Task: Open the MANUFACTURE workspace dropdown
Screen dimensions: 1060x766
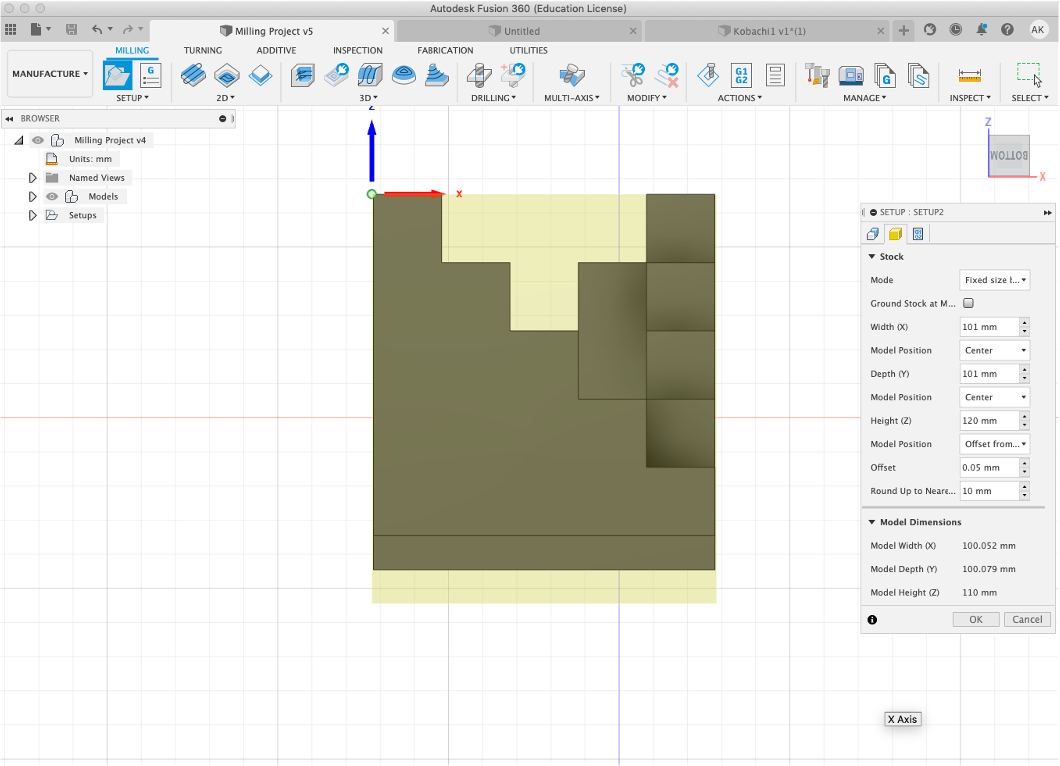Action: click(x=50, y=74)
